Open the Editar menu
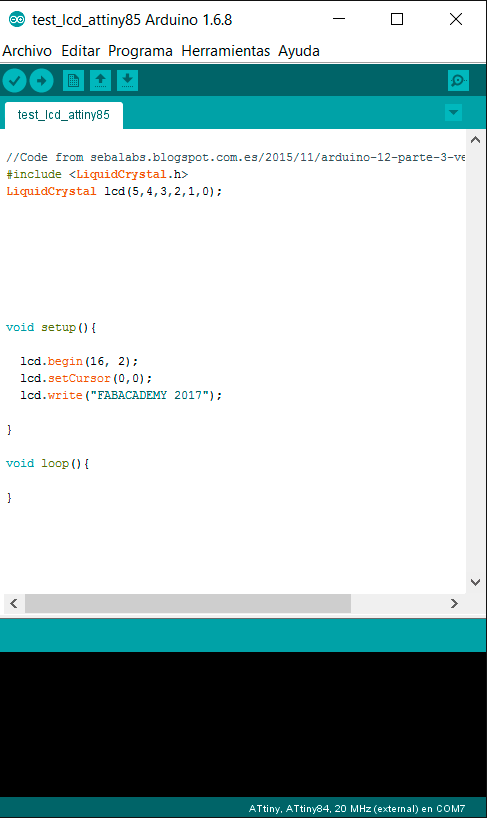Image resolution: width=487 pixels, height=818 pixels. pos(80,51)
